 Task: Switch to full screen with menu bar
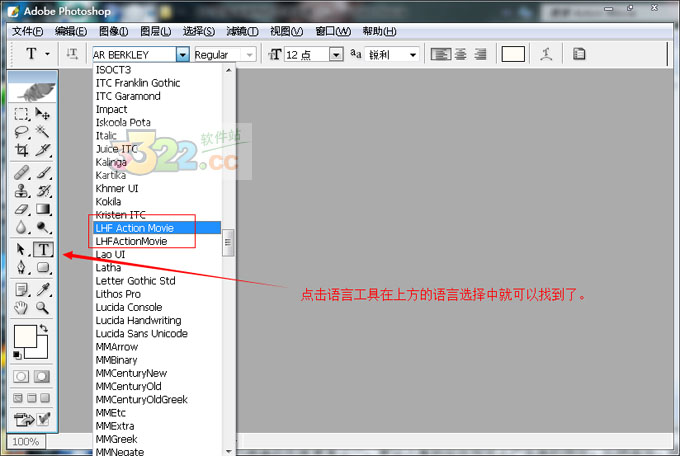(x=32, y=398)
